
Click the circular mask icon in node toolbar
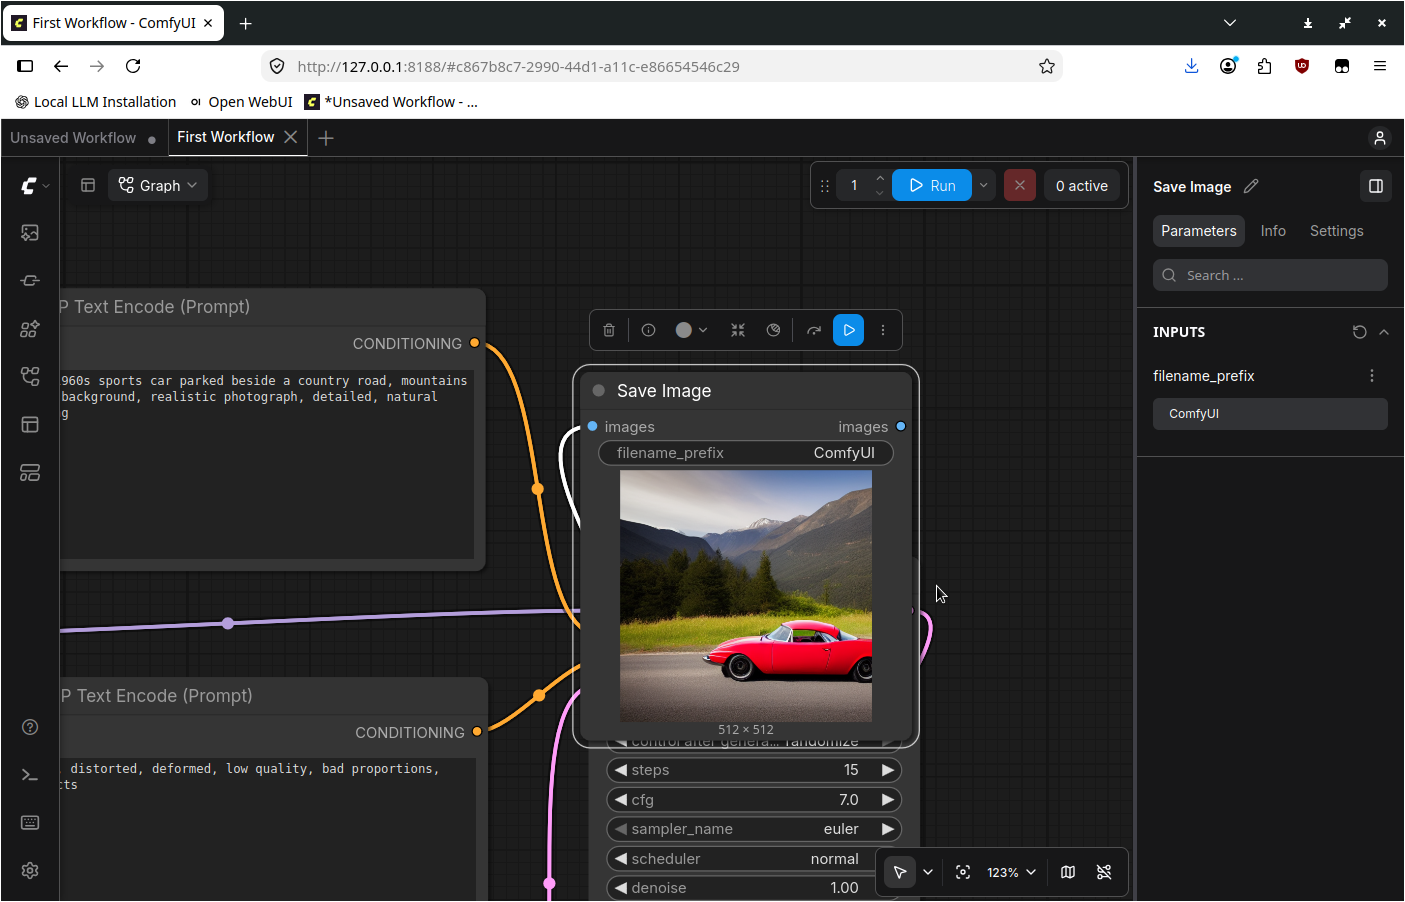pos(773,330)
